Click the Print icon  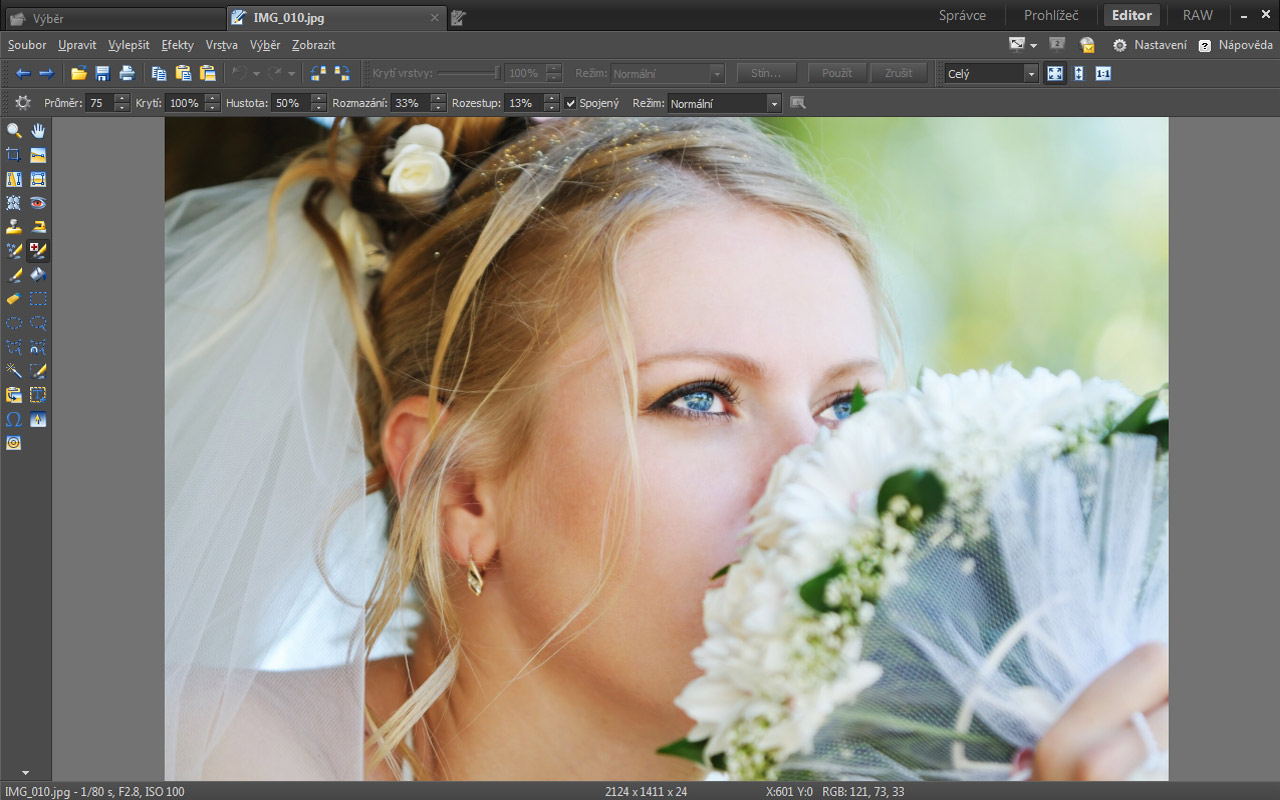[x=127, y=73]
